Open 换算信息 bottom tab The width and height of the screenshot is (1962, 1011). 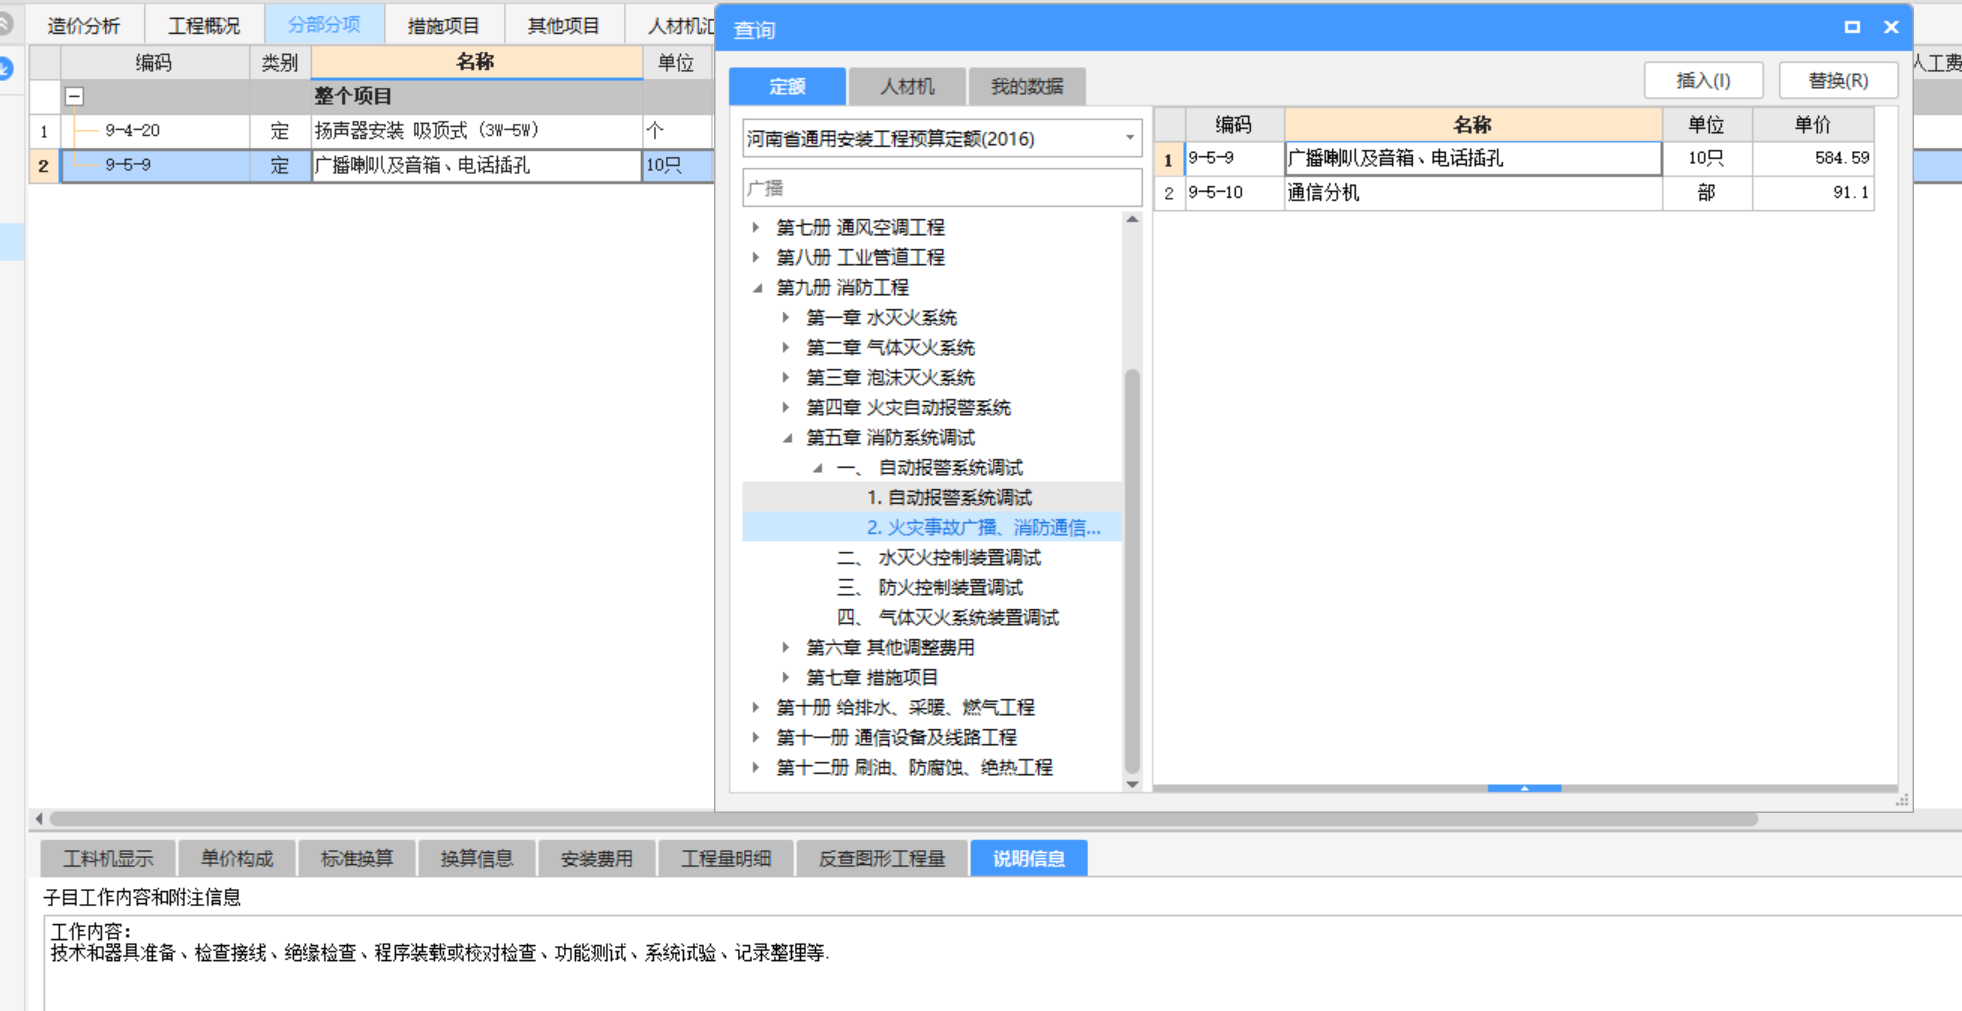[476, 858]
